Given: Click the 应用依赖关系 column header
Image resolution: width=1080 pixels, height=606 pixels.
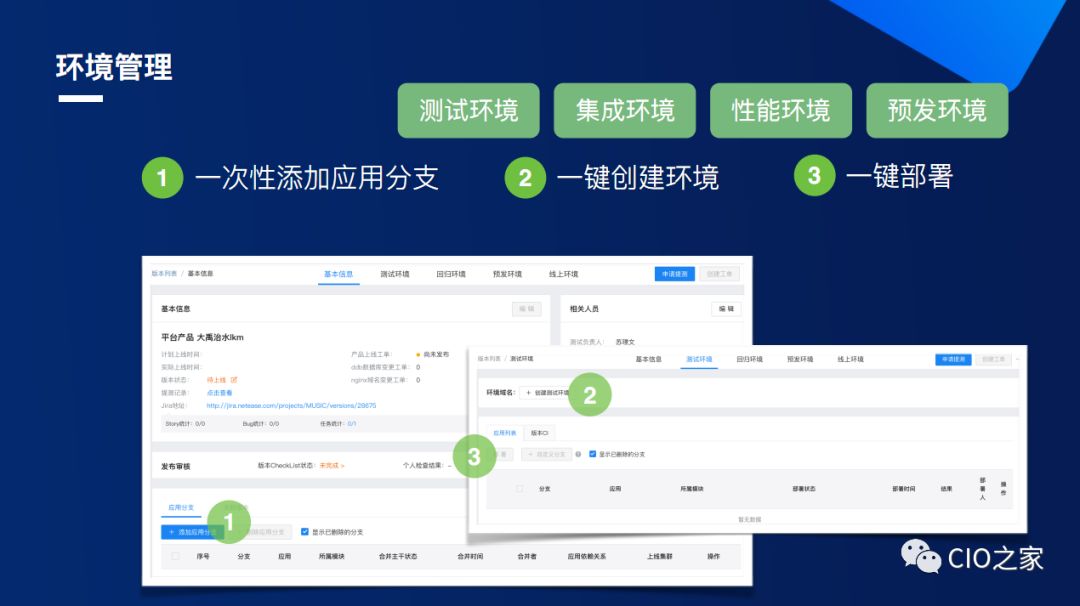Looking at the screenshot, I should click(x=587, y=556).
